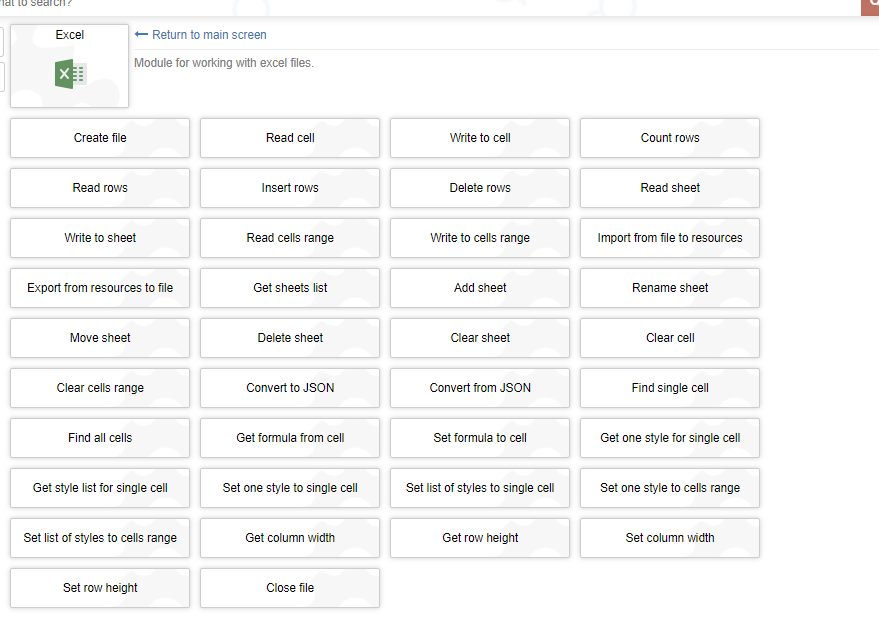The image size is (879, 621).
Task: Select Set list of styles to cells range
Action: coord(100,538)
